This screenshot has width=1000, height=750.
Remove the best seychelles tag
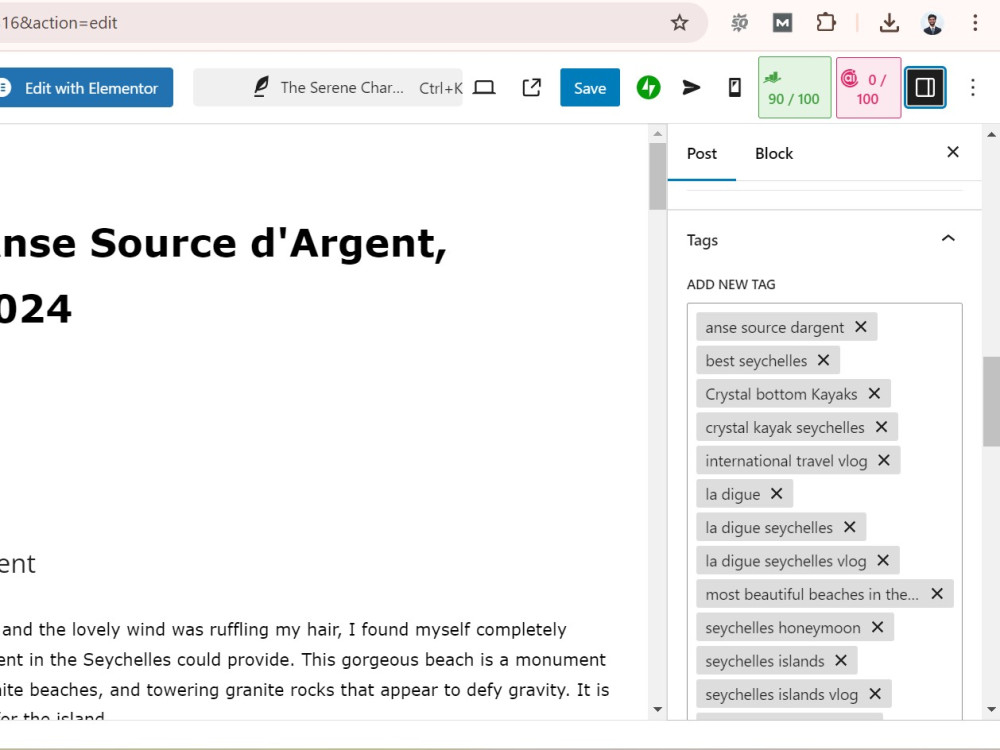coord(823,360)
